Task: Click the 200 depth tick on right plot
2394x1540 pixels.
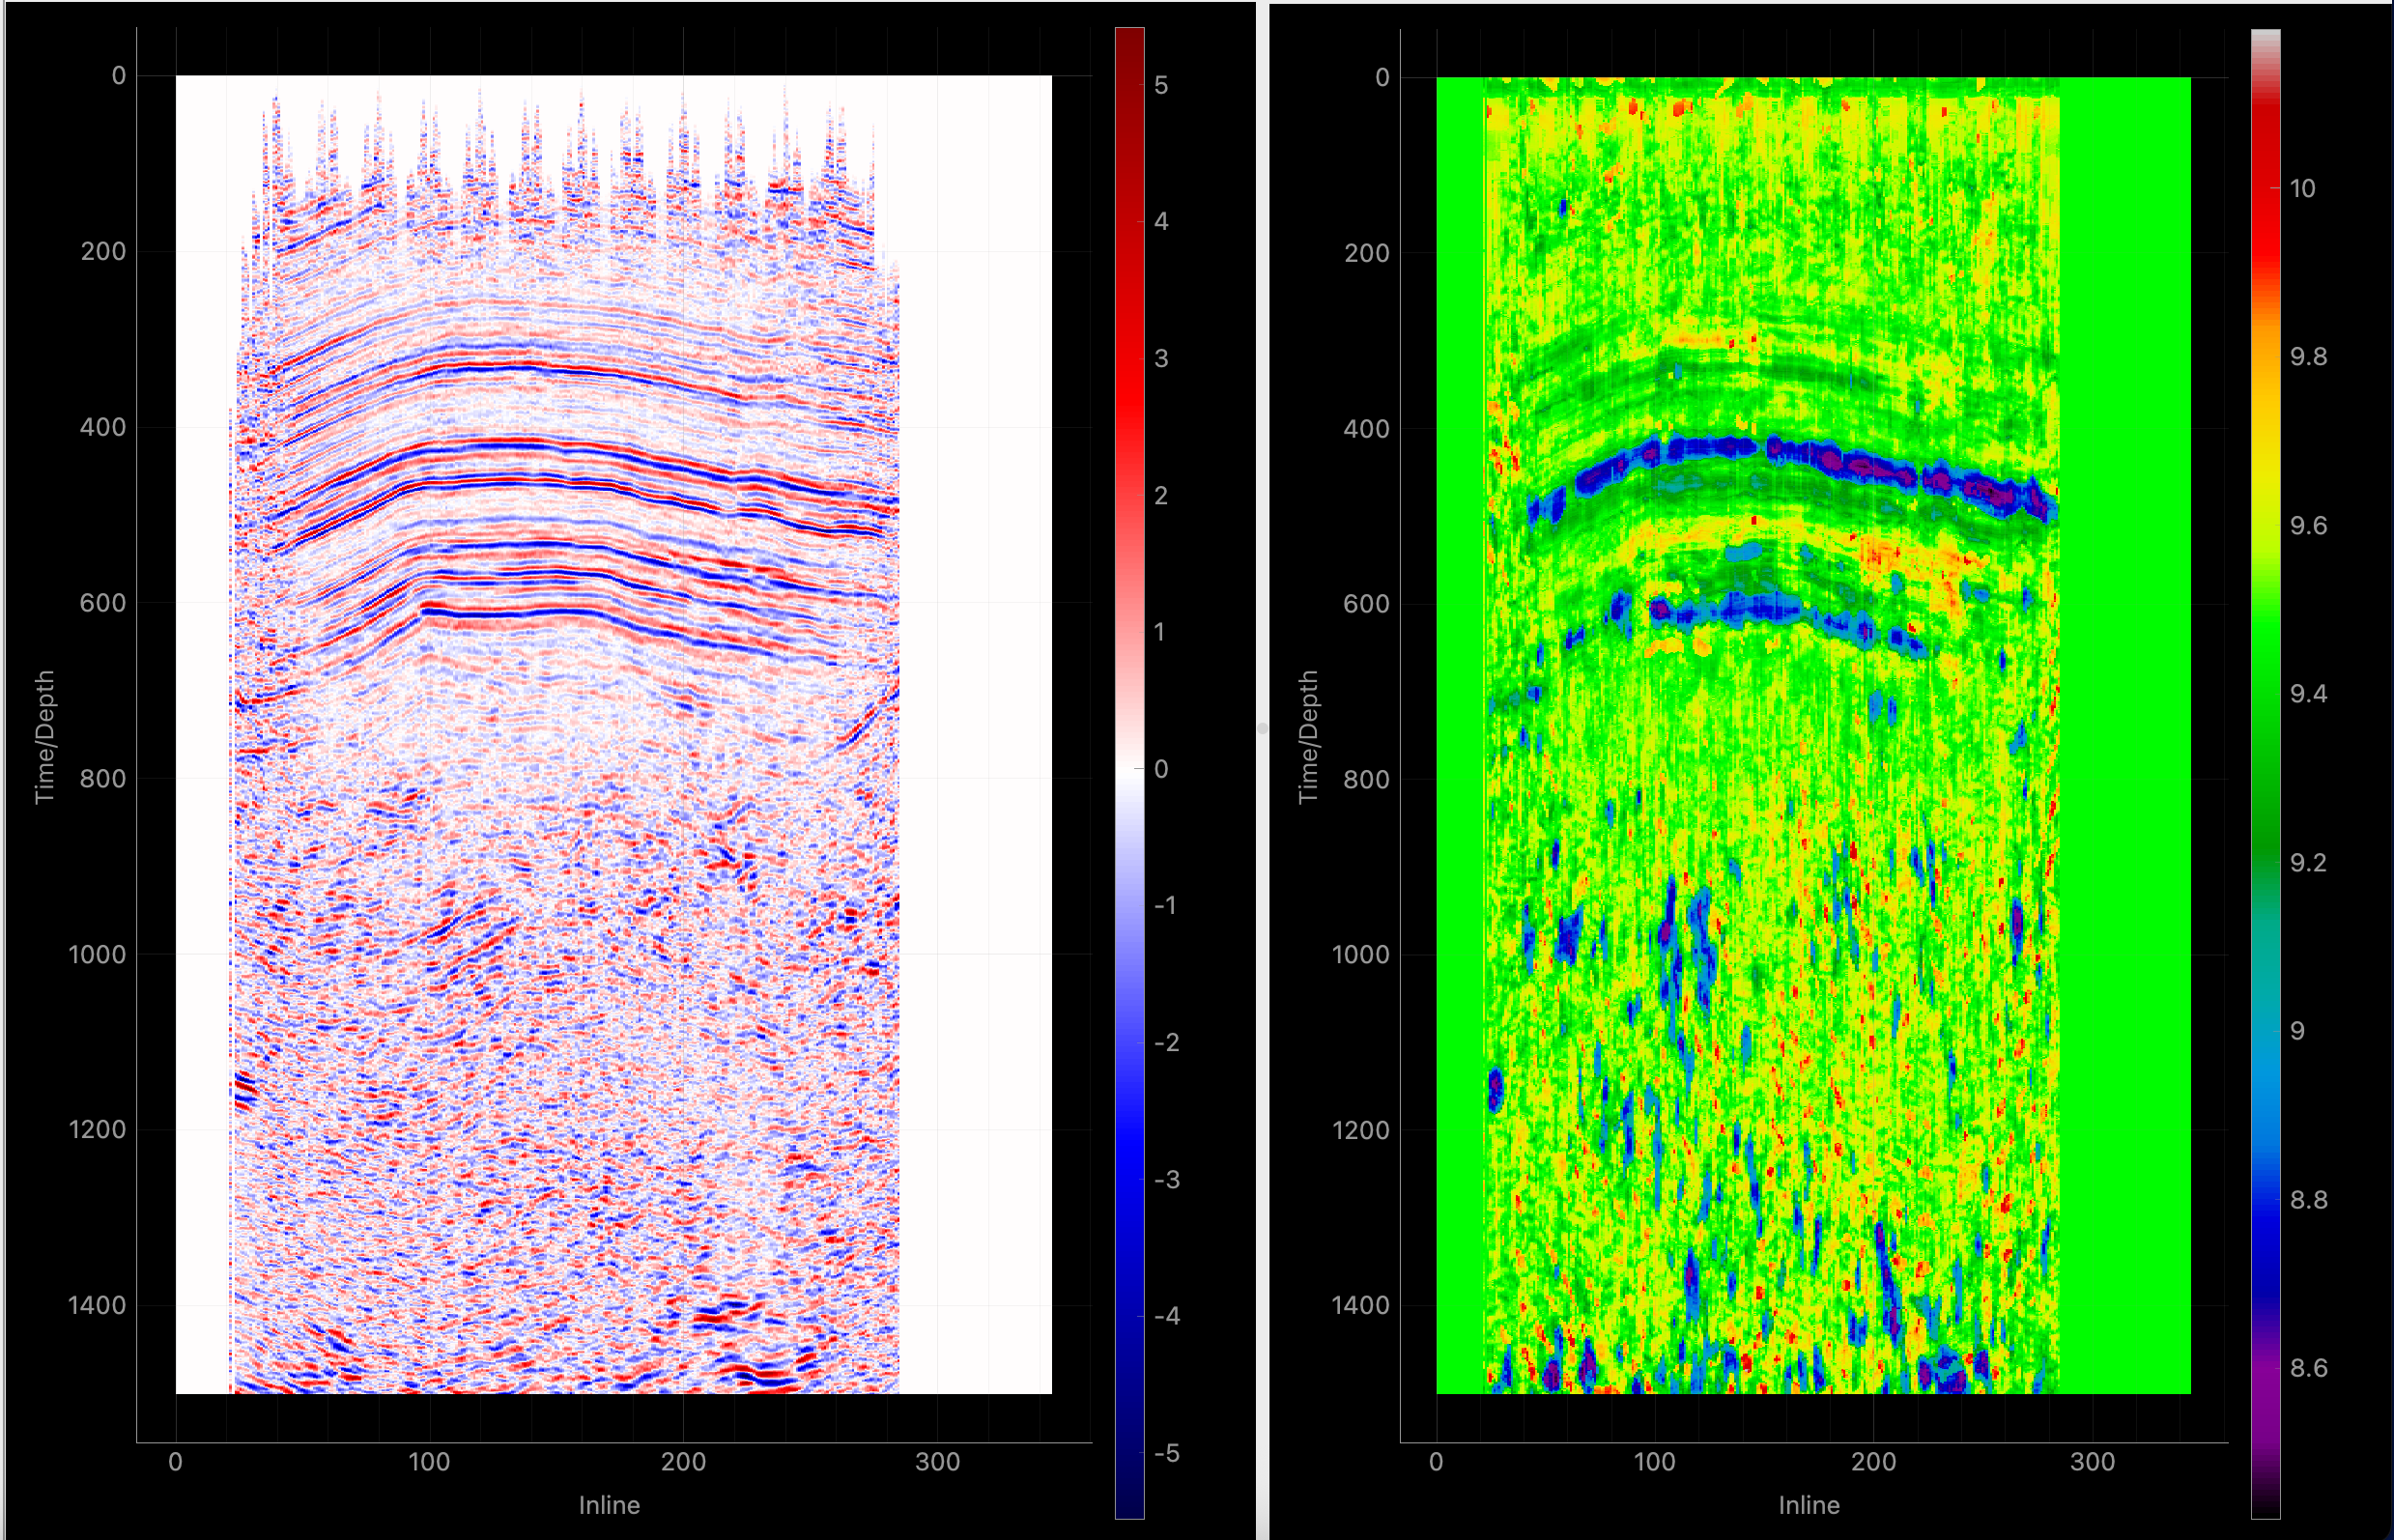Action: (1366, 253)
